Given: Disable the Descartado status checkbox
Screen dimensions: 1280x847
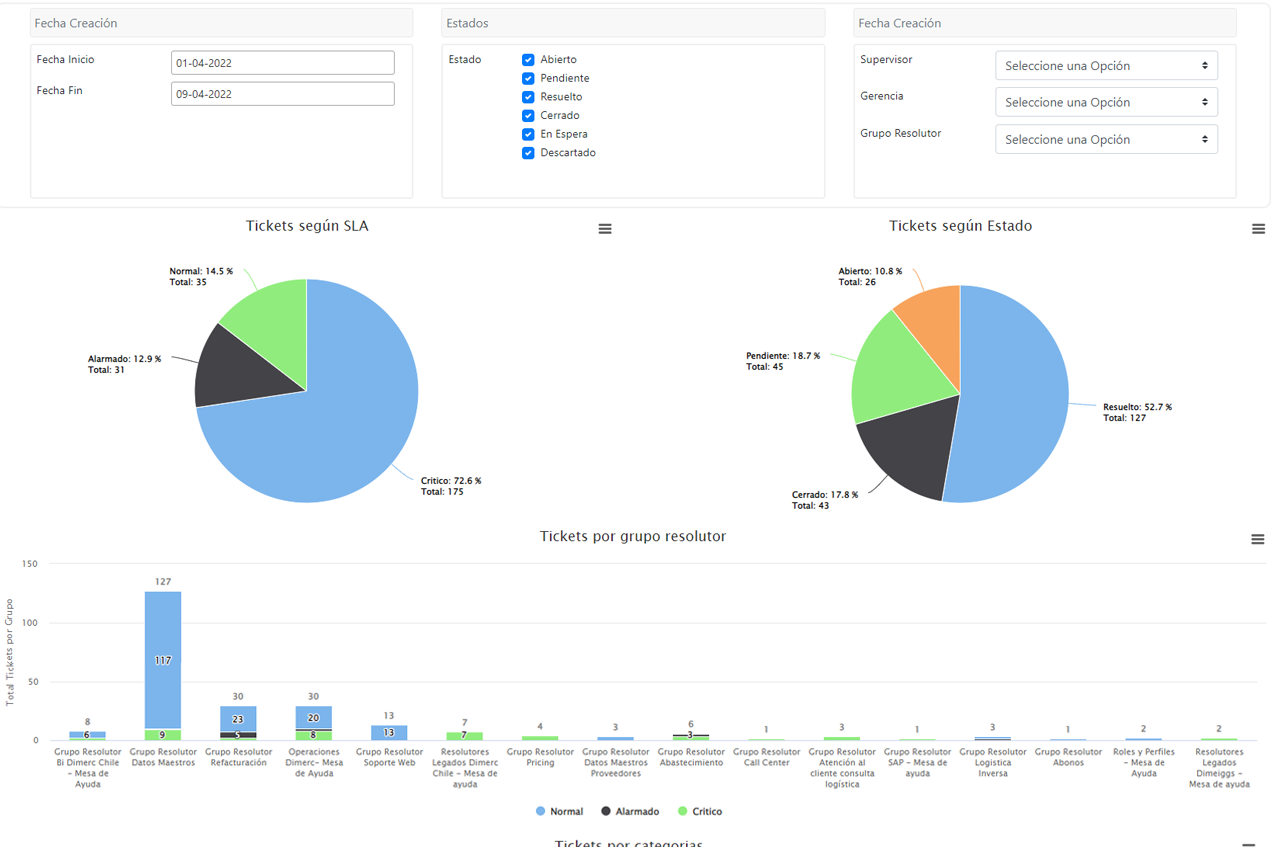Looking at the screenshot, I should [x=528, y=153].
